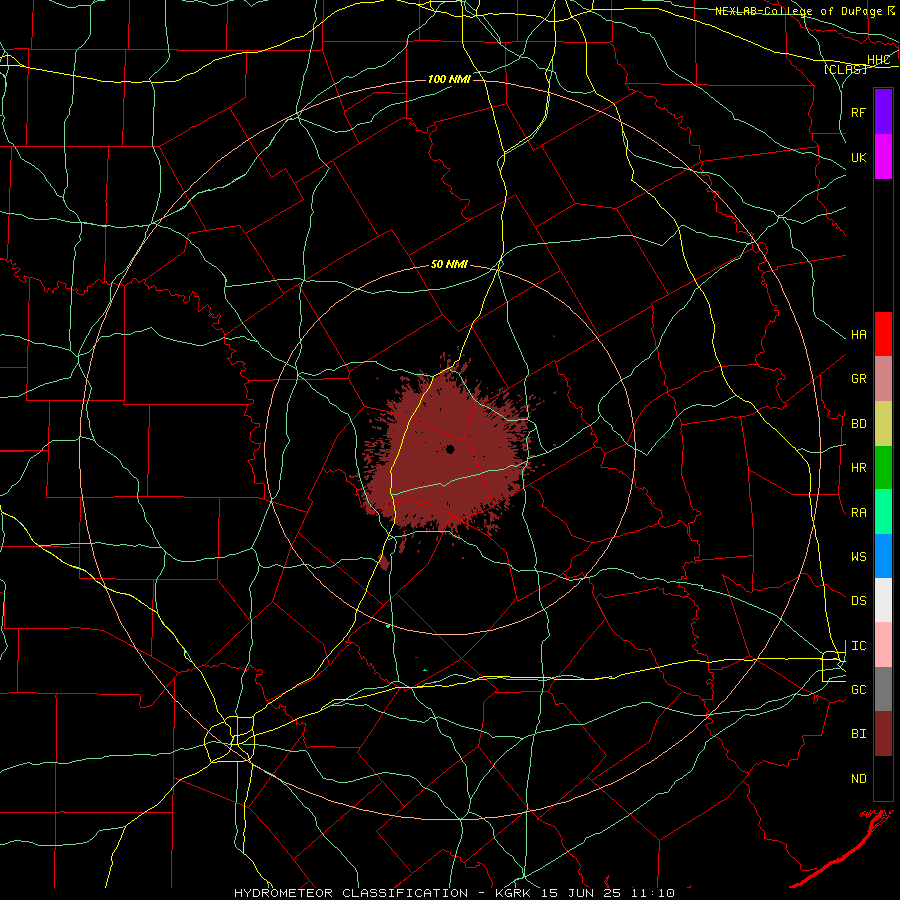900x900 pixels.
Task: Click the RA legend label
Action: pos(858,513)
